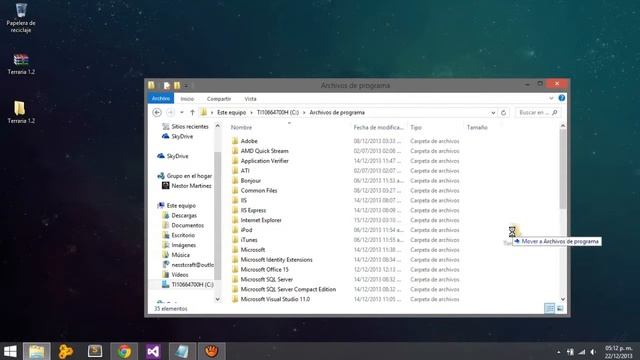Select the iPod folder
Viewport: 640px width, 360px height.
(x=242, y=230)
